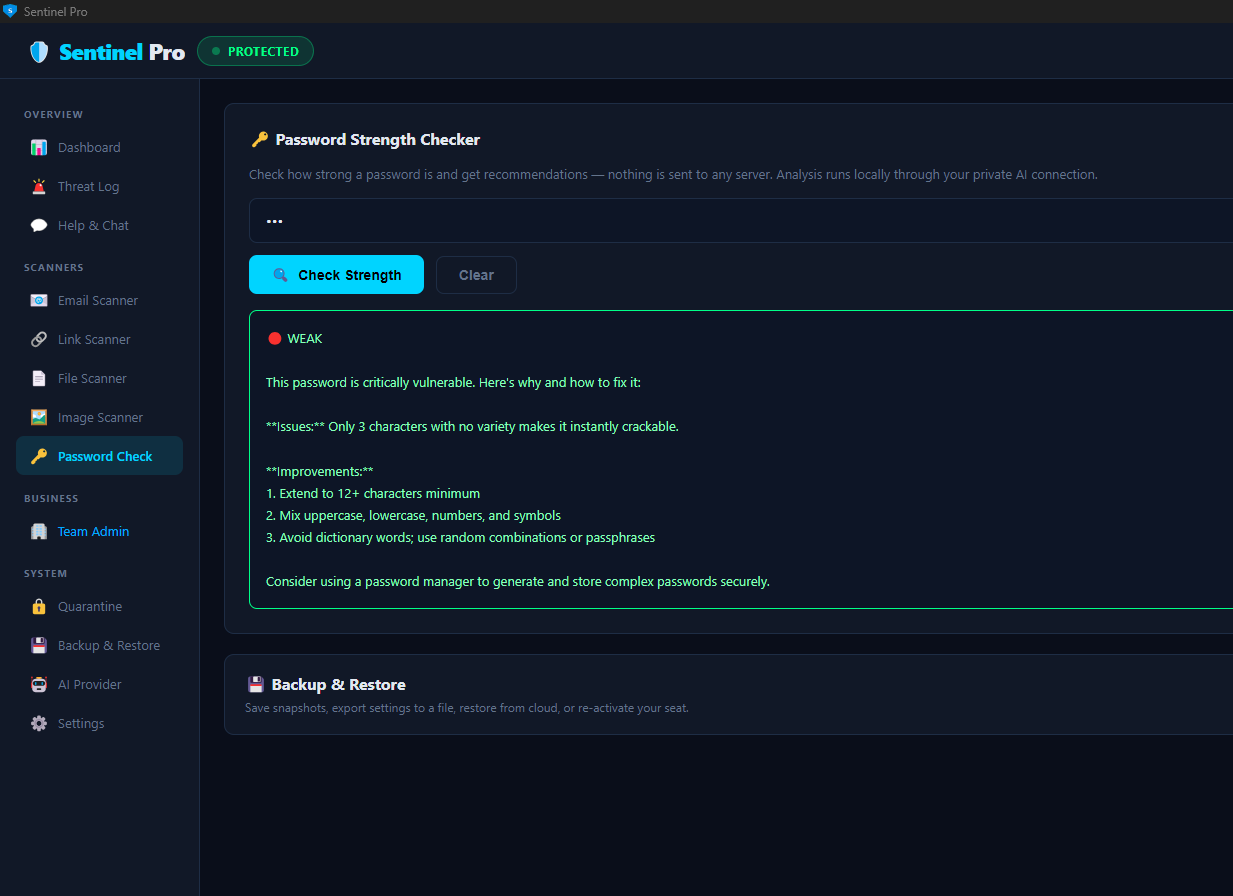Click the Team Admin building icon
The image size is (1233, 896).
pos(39,531)
